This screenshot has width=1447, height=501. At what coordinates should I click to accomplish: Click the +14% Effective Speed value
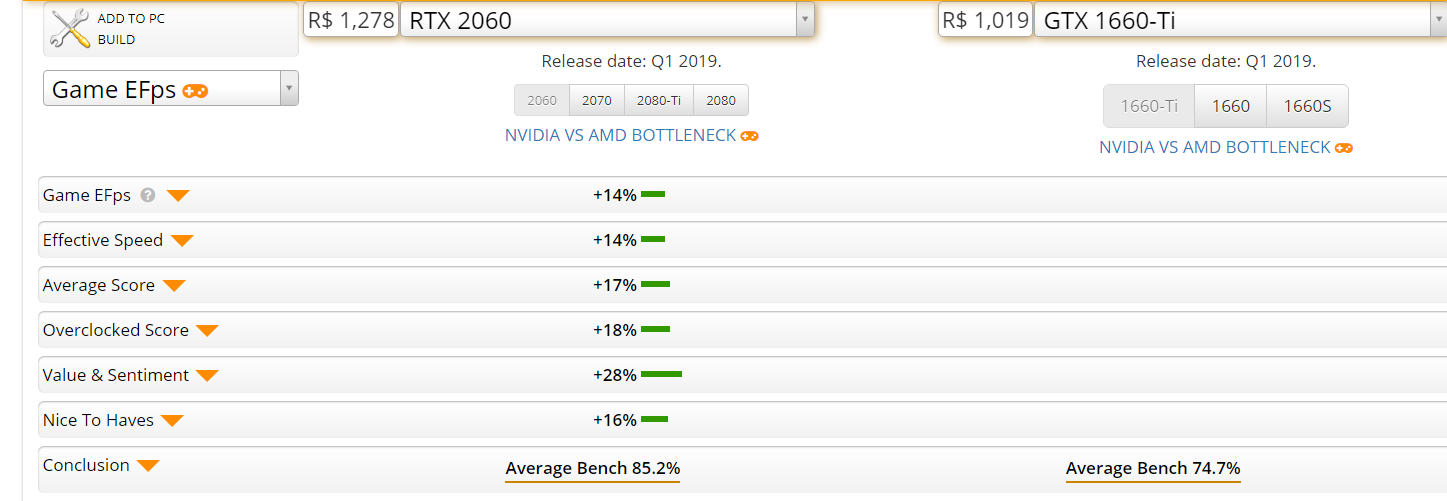(x=615, y=240)
